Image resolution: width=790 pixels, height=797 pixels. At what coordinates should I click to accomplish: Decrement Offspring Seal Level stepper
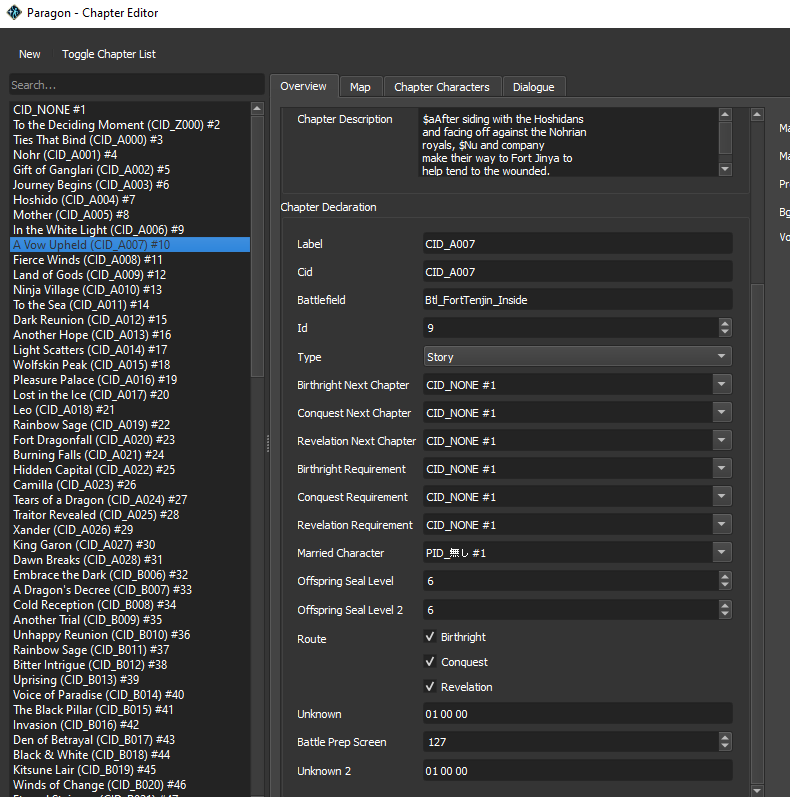pos(725,586)
